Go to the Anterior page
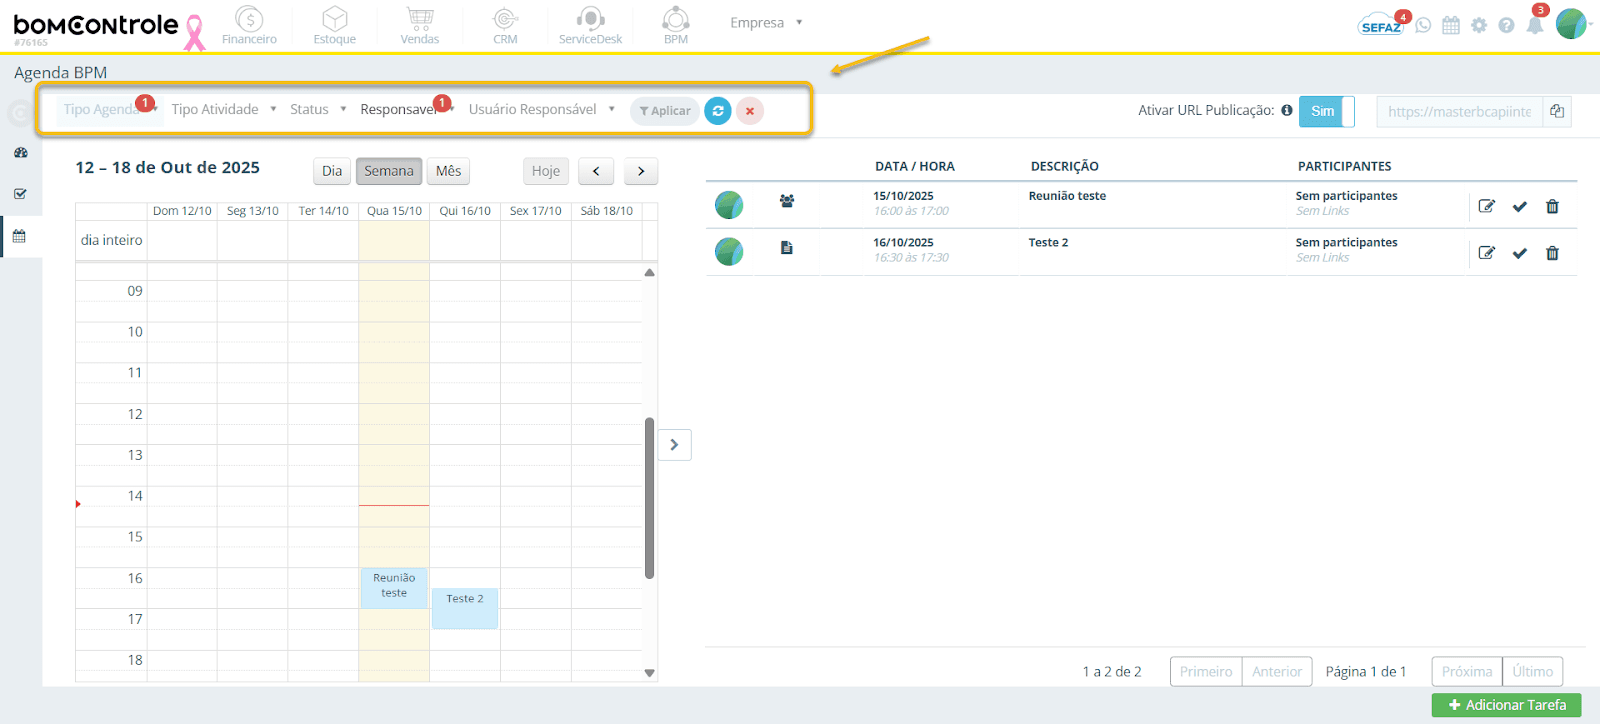The image size is (1600, 724). 1277,672
